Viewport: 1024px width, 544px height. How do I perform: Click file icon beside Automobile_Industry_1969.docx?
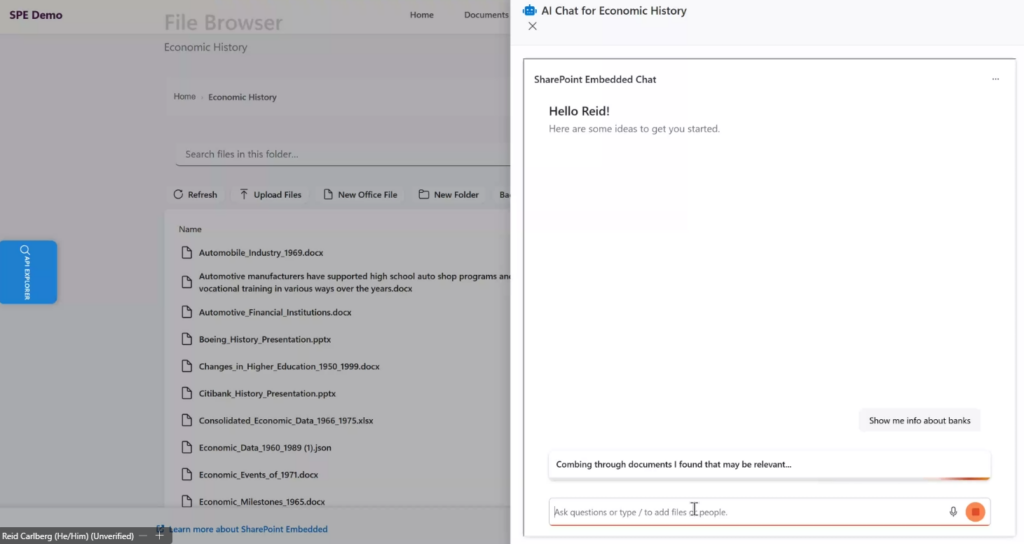[187, 253]
